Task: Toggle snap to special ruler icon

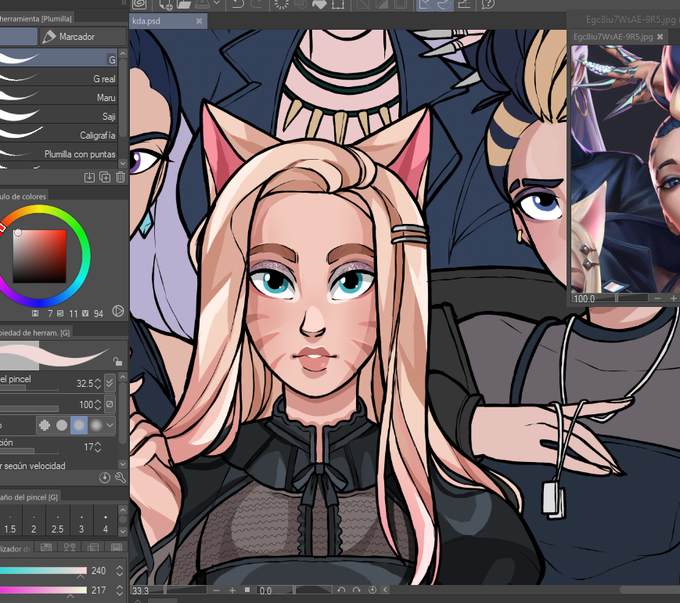Action: click(x=444, y=4)
